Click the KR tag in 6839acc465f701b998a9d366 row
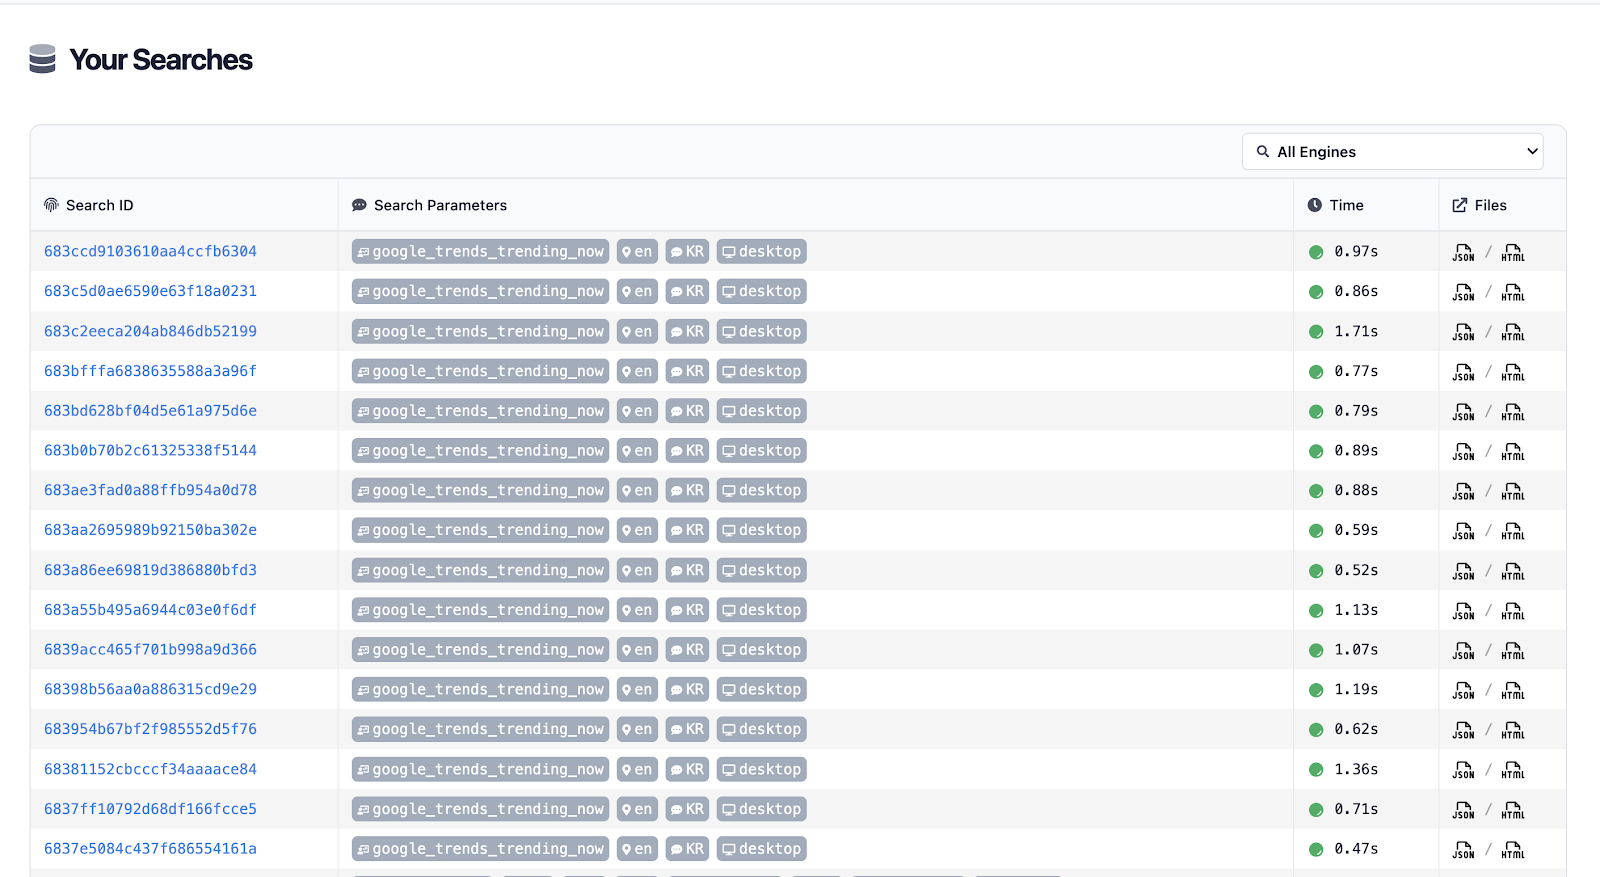 pyautogui.click(x=687, y=650)
